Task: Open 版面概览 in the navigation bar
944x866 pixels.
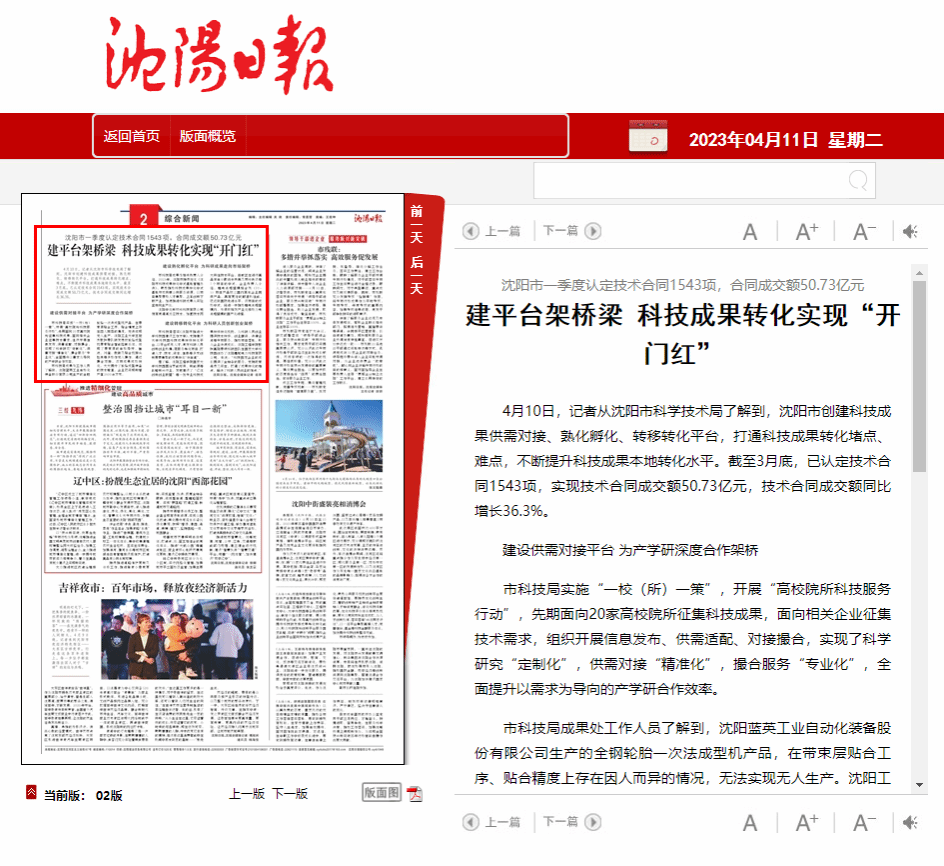Action: (208, 136)
